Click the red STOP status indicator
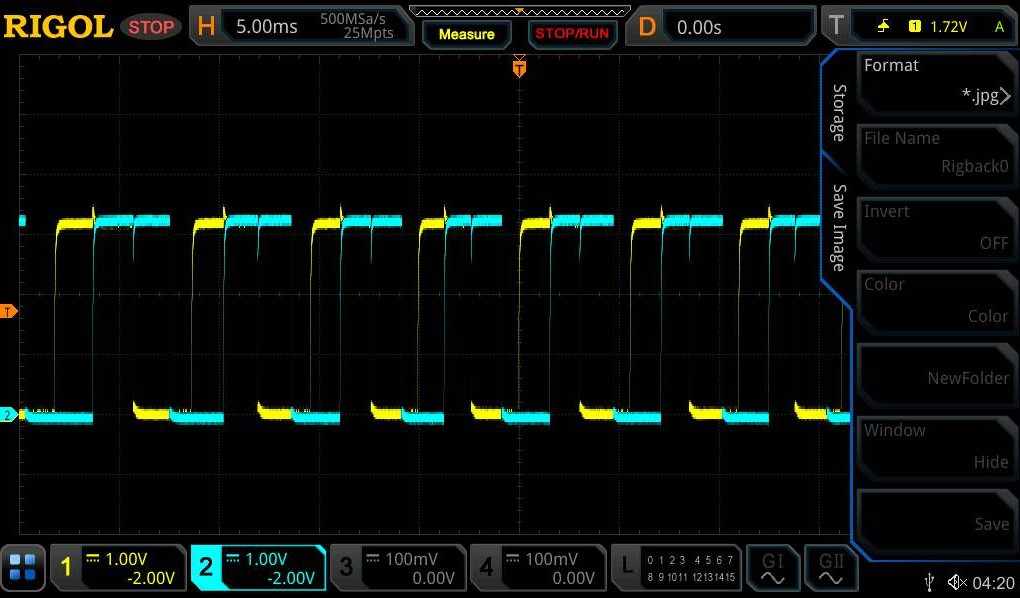The width and height of the screenshot is (1020, 598). pos(150,27)
